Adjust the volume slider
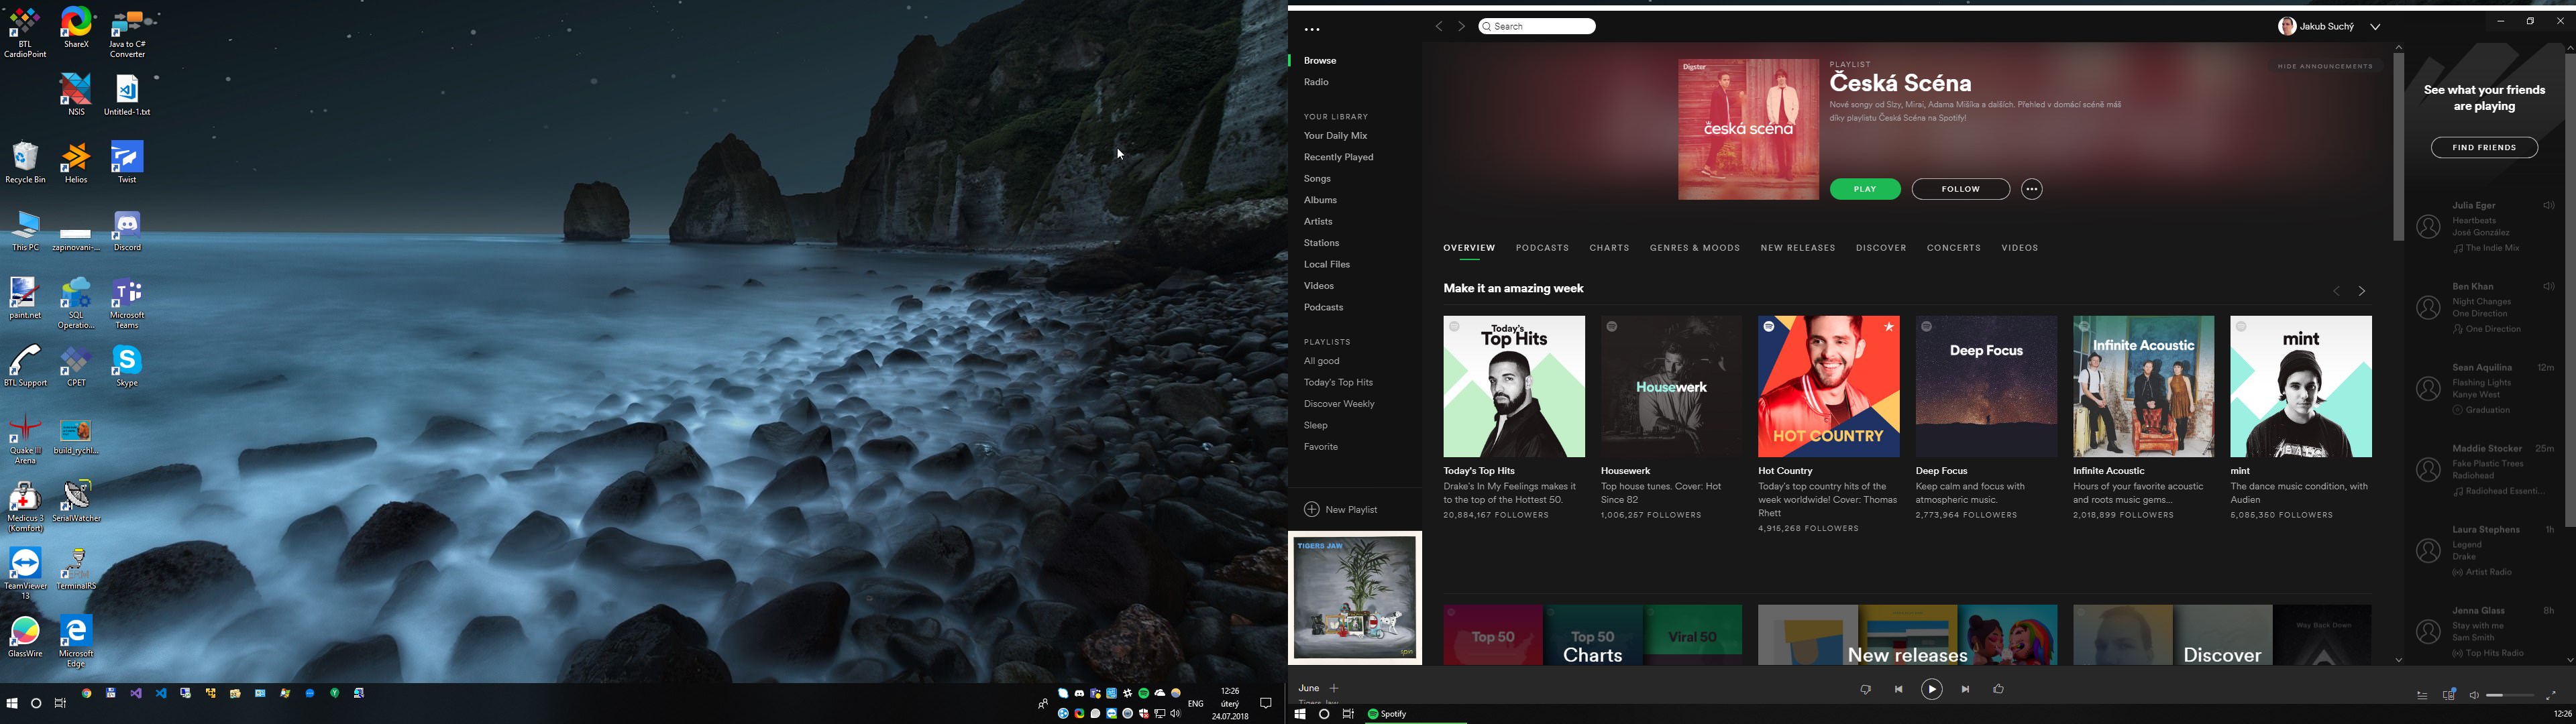The height and width of the screenshot is (724, 2576). click(x=2510, y=696)
